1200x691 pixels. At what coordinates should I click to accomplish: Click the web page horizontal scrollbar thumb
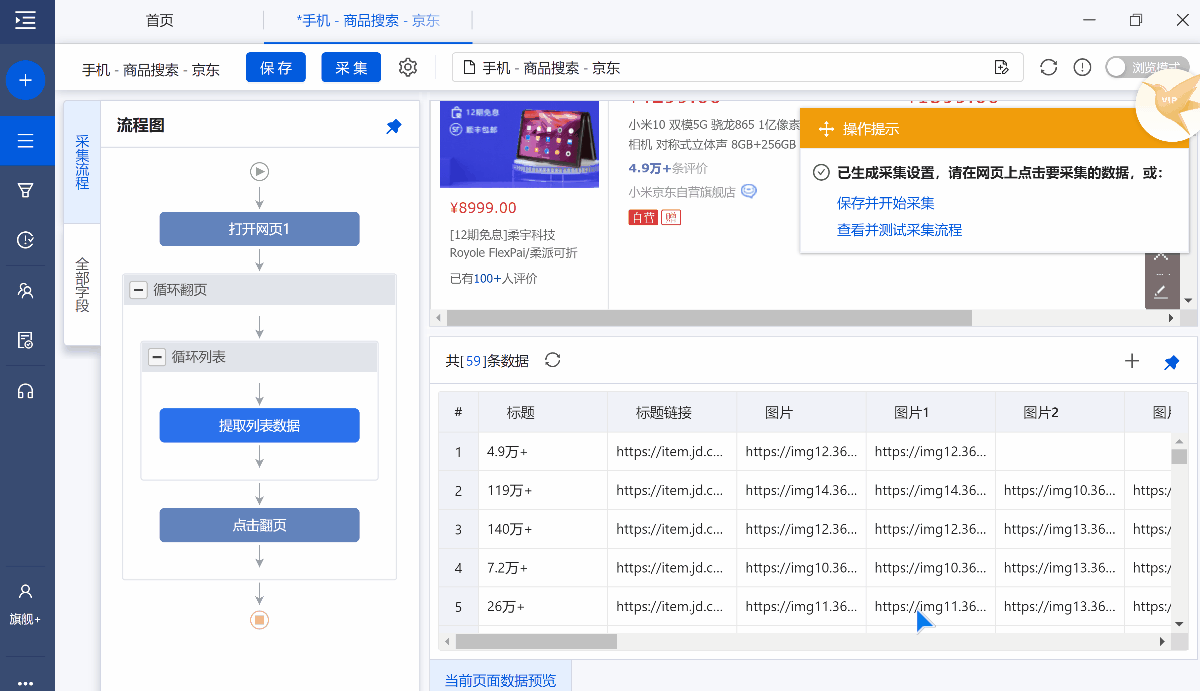709,318
